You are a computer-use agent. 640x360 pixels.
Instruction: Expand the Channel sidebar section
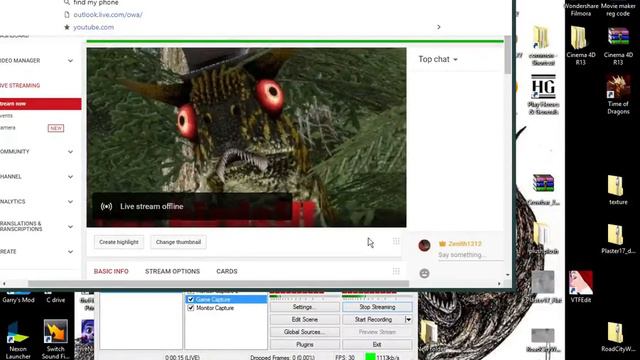(70, 177)
